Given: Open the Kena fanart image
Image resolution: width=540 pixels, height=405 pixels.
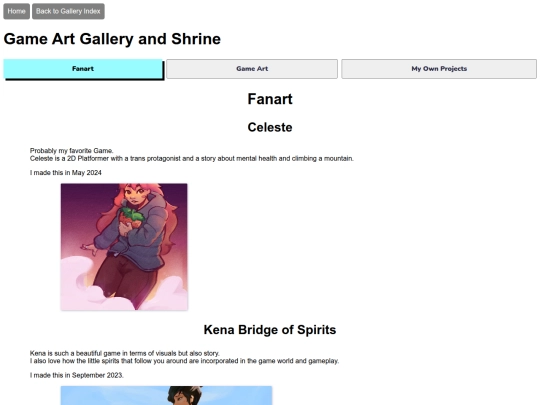Looking at the screenshot, I should coord(166,395).
